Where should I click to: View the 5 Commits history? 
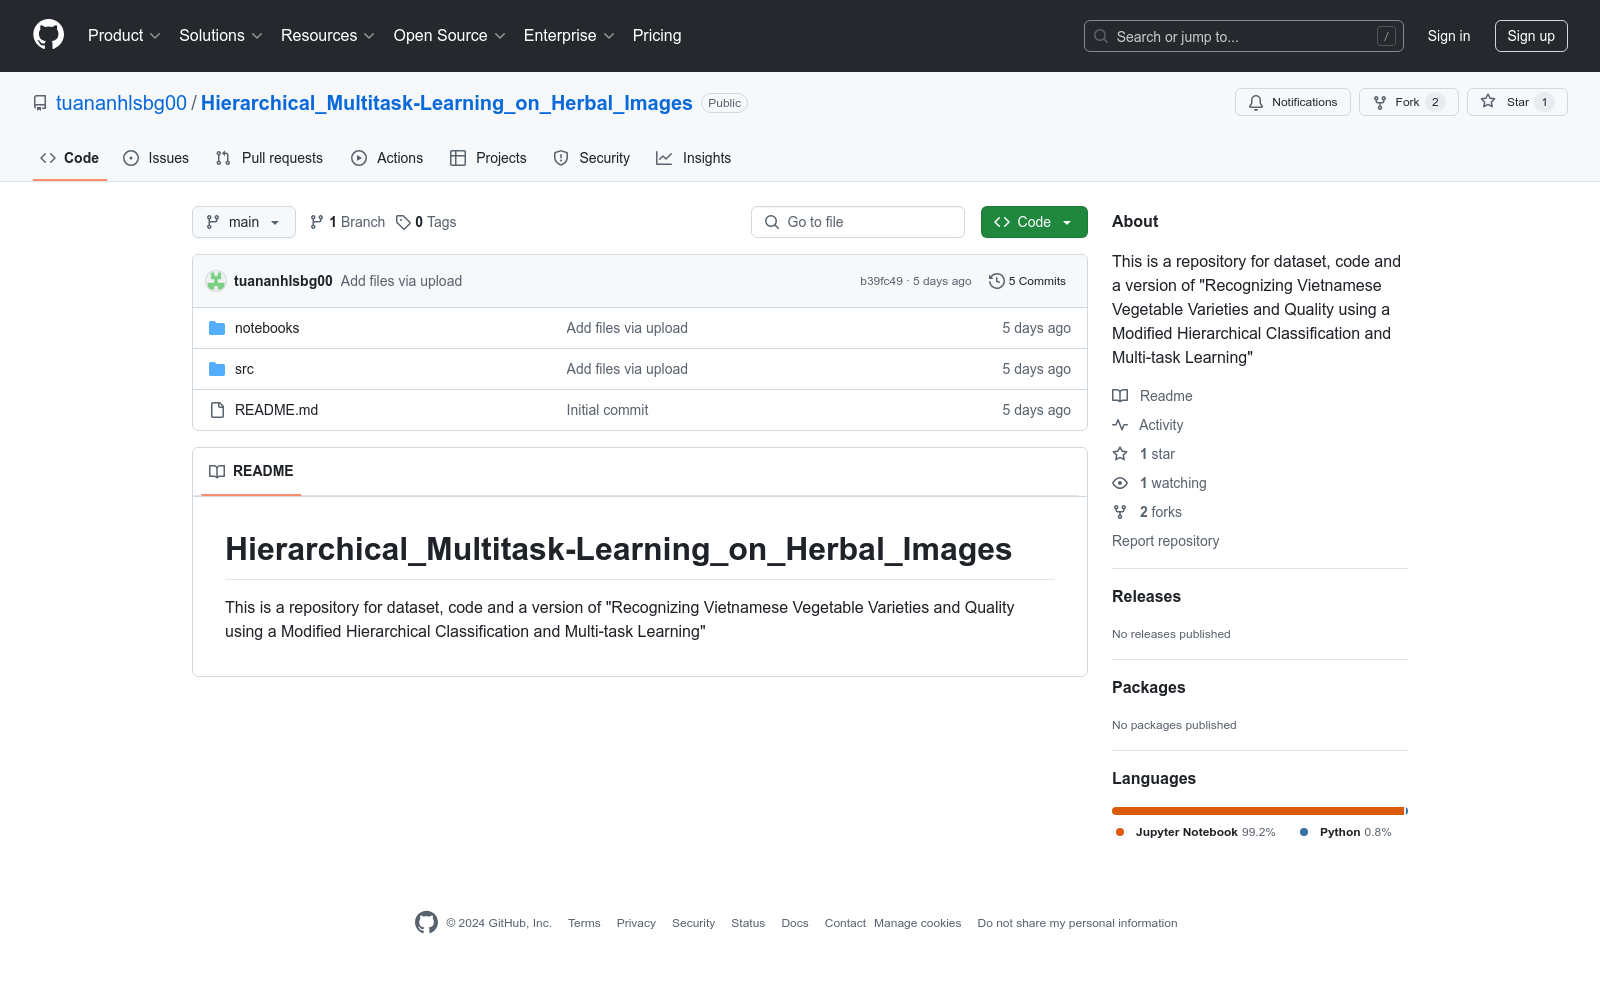[x=1028, y=281]
